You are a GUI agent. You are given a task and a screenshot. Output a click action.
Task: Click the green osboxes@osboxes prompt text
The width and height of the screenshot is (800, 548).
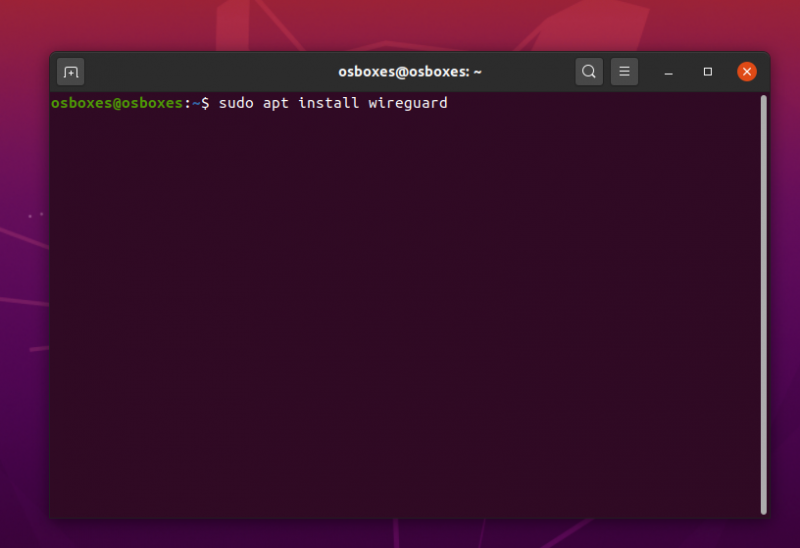pos(116,103)
